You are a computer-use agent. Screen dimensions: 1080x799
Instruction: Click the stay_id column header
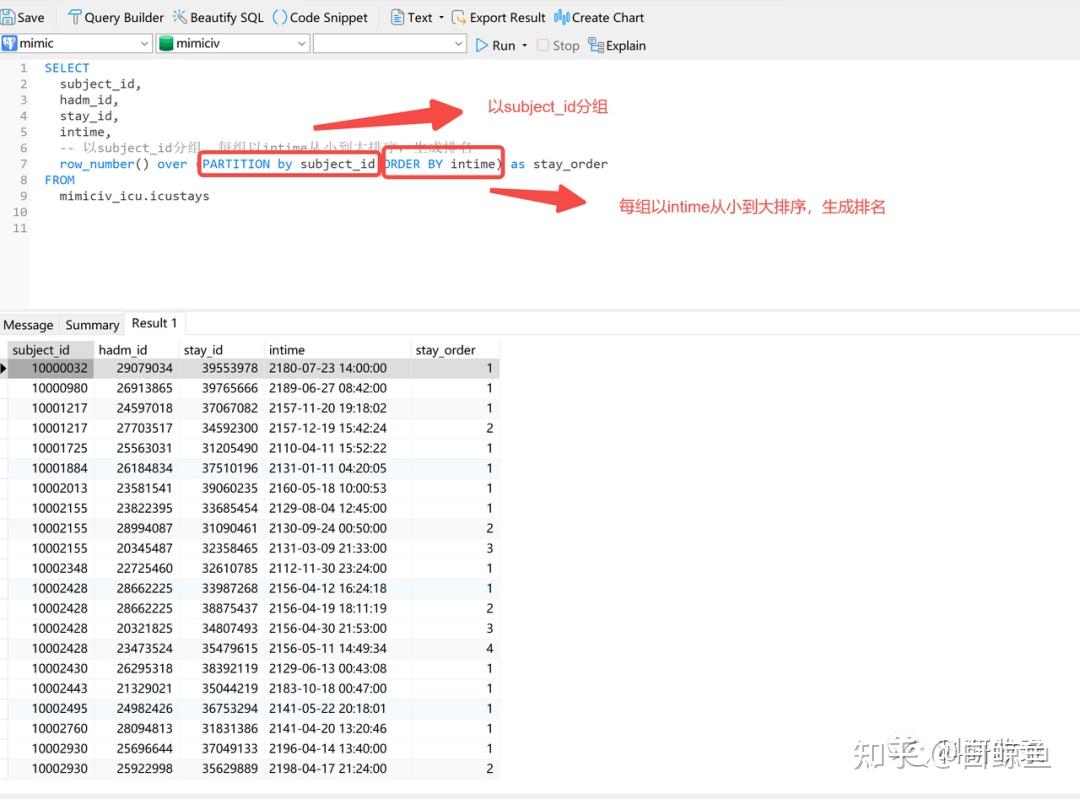tap(221, 350)
